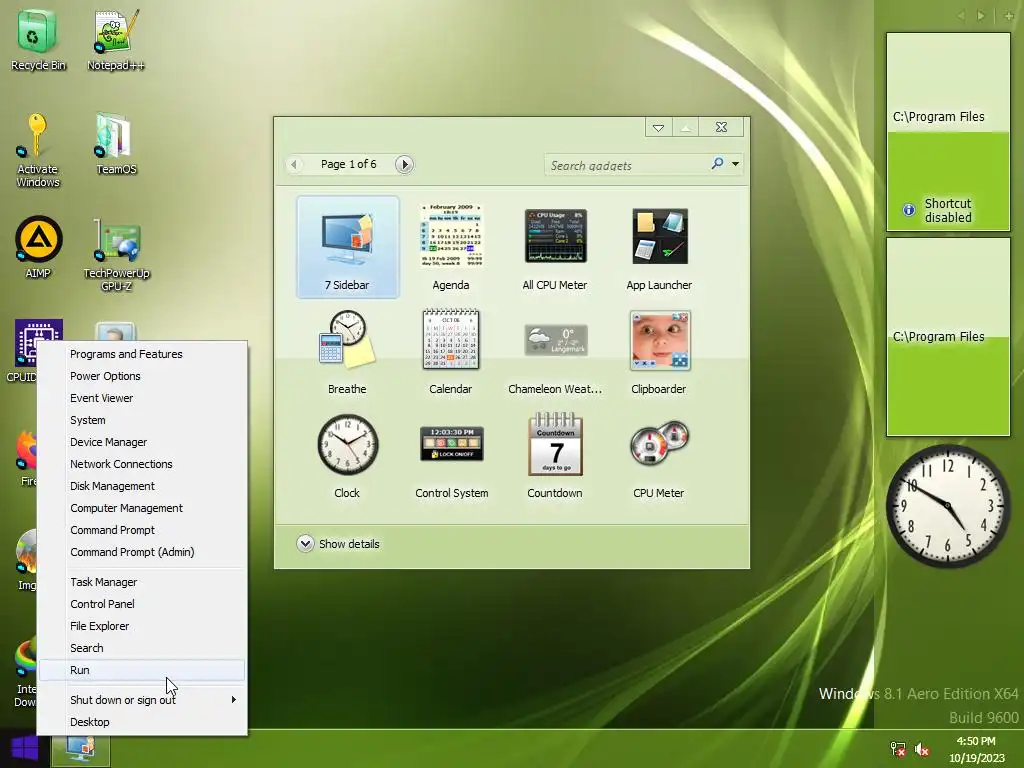
Task: Click the up-arrow button in gadget window title
Action: click(685, 127)
